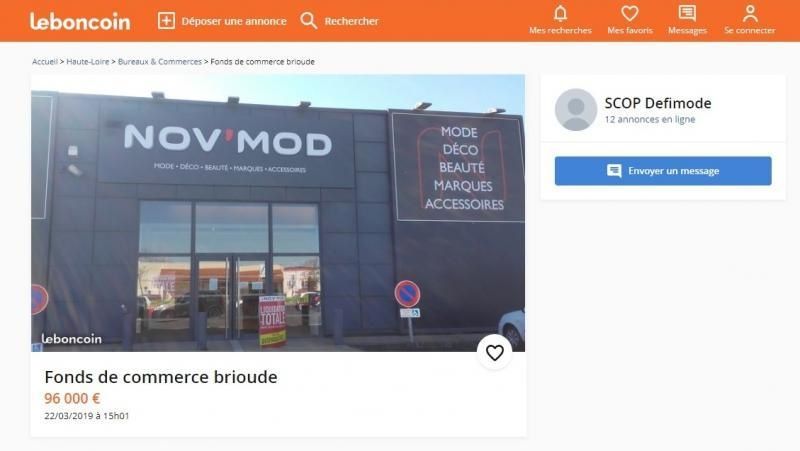Click the person icon to sign in
The image size is (800, 451).
coord(750,13)
